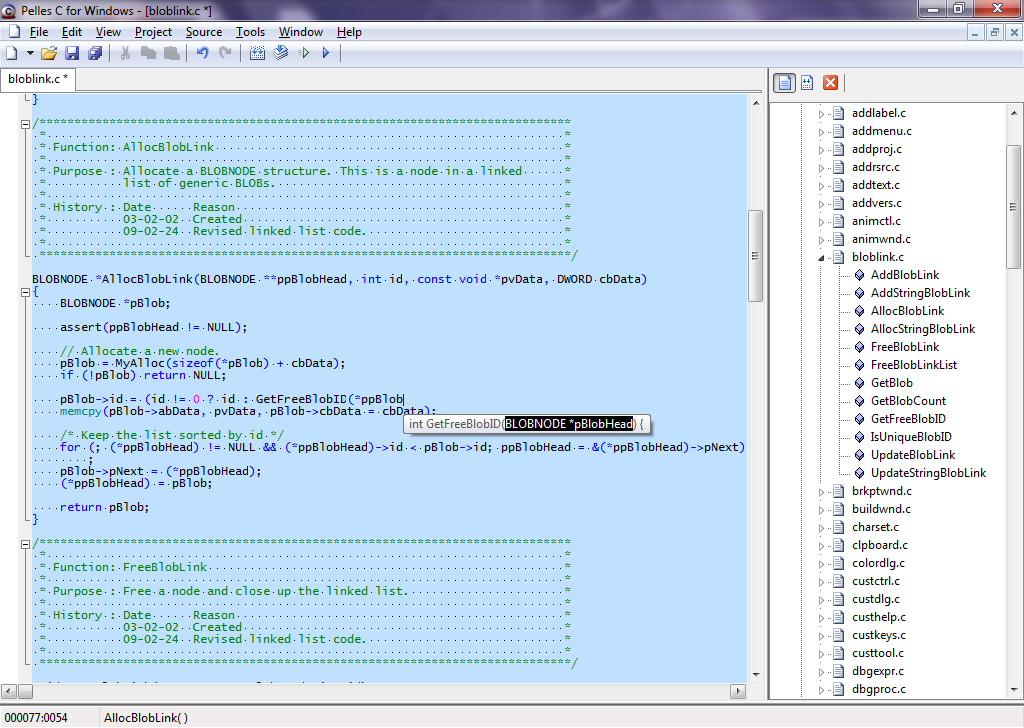Click the Undo arrow icon
Screen dimensions: 1024x728
[202, 53]
